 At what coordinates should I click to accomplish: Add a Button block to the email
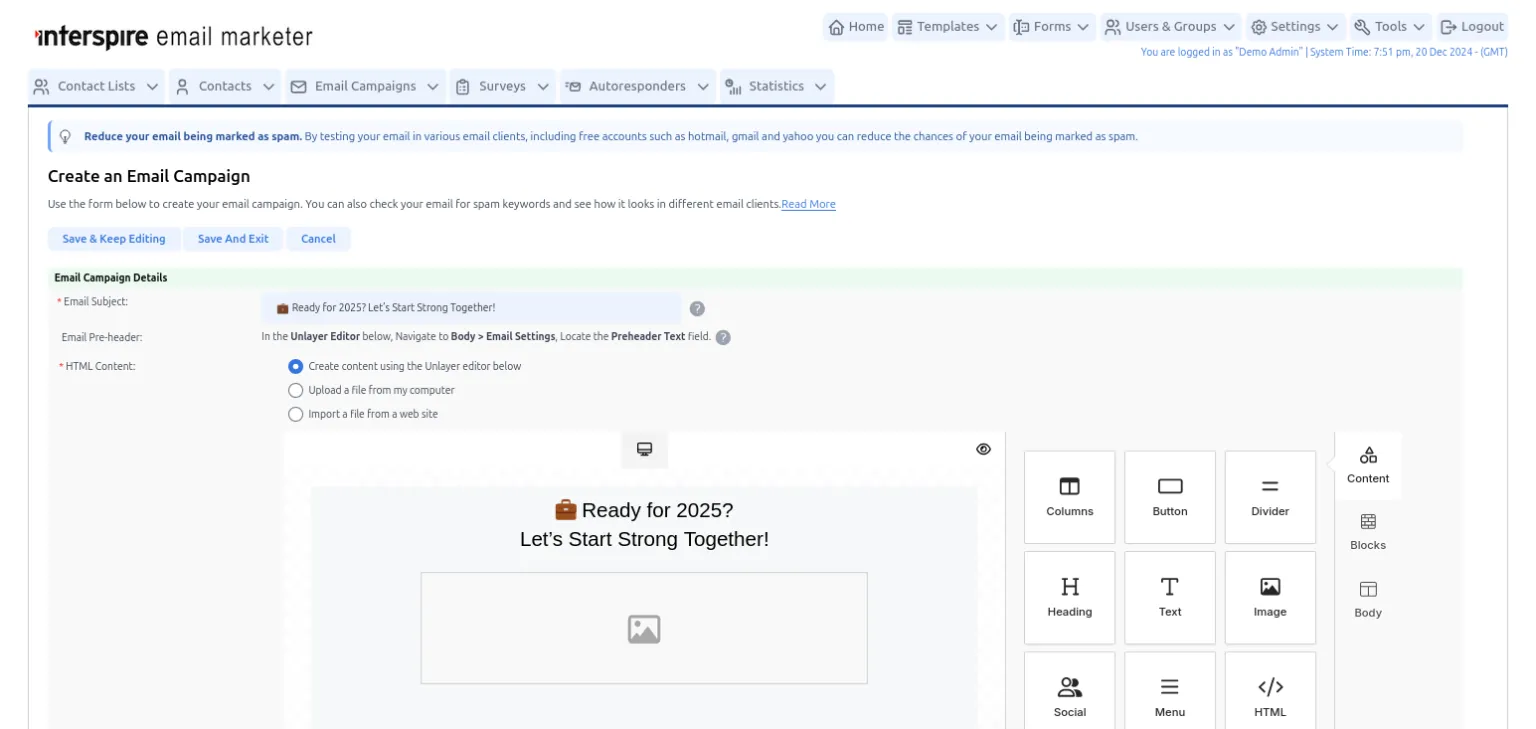(x=1169, y=497)
